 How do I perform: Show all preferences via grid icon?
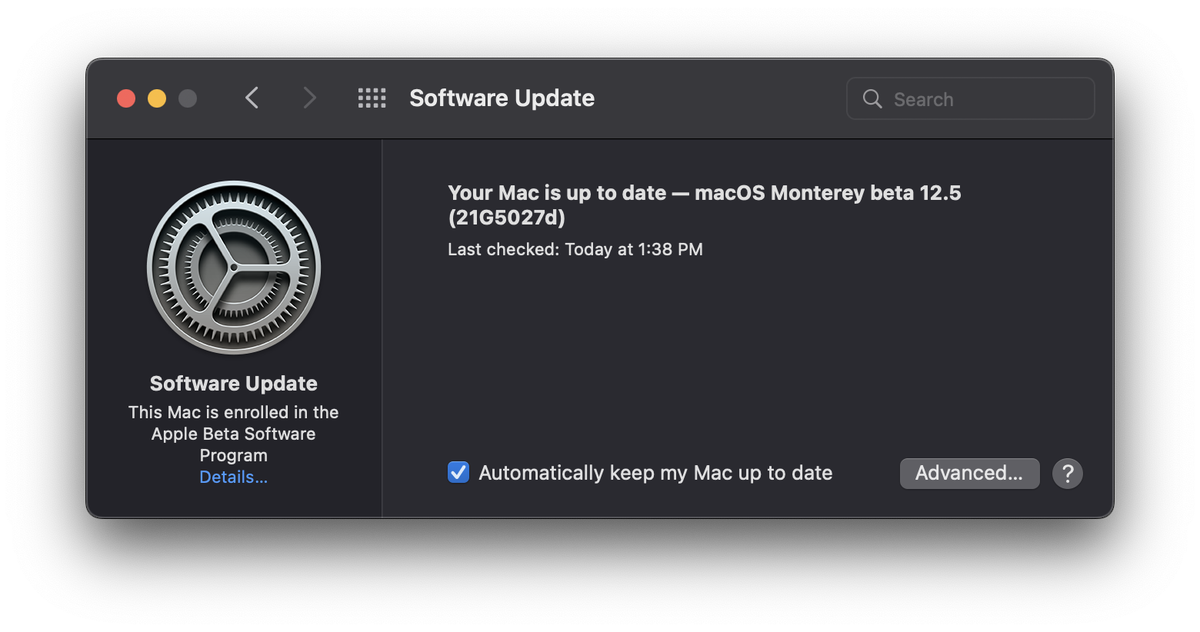[372, 98]
